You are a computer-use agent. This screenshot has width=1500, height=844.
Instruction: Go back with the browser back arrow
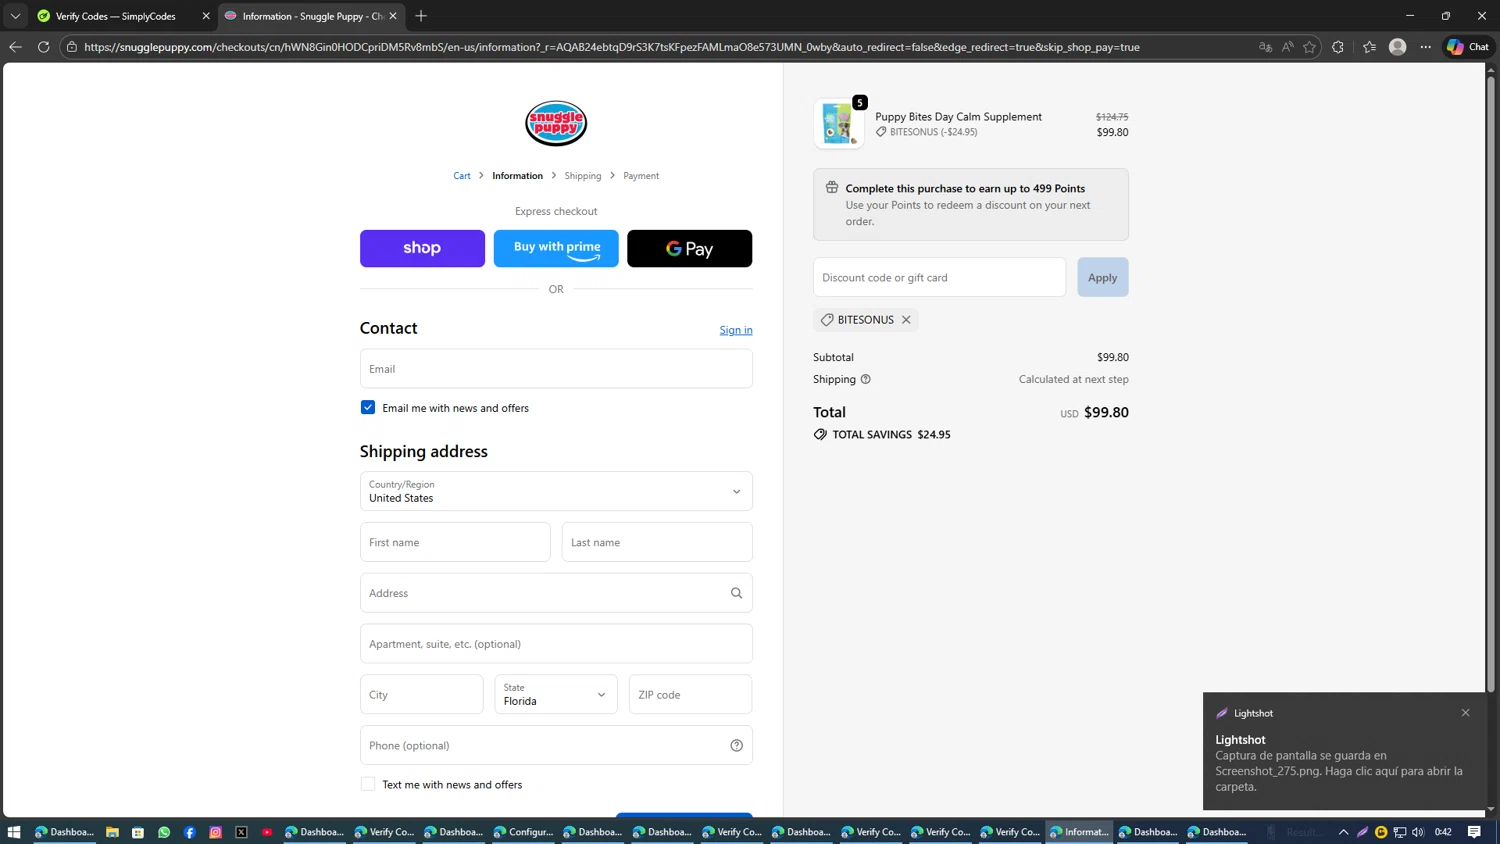[x=15, y=47]
